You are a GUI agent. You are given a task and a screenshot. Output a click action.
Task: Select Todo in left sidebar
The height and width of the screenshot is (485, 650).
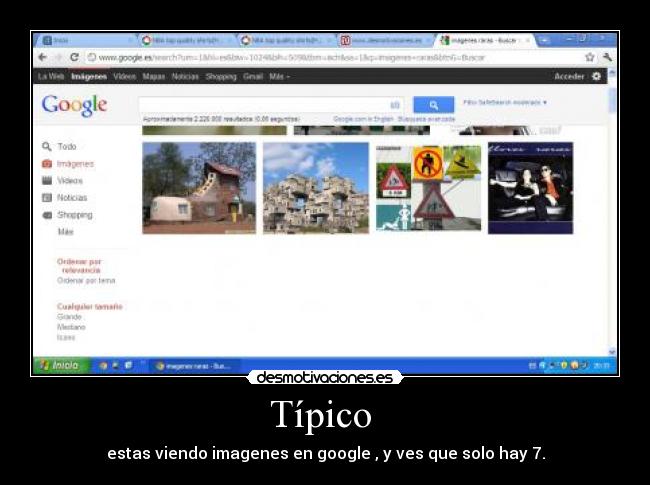pyautogui.click(x=67, y=146)
